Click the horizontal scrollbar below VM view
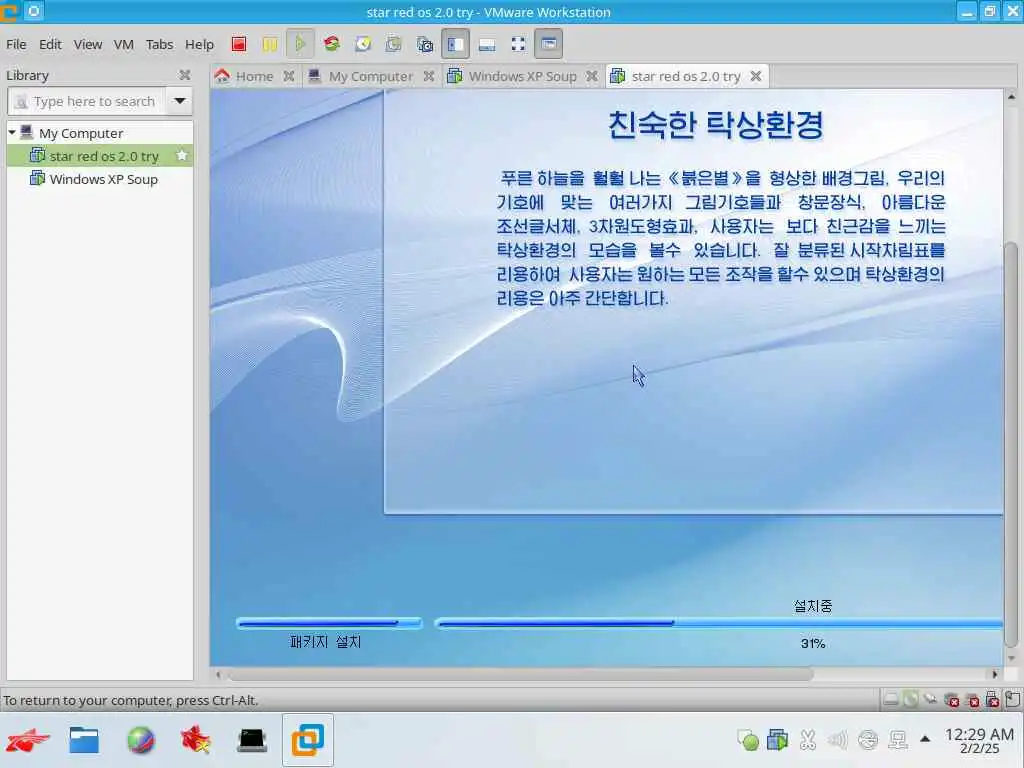Image resolution: width=1024 pixels, height=768 pixels. click(519, 674)
